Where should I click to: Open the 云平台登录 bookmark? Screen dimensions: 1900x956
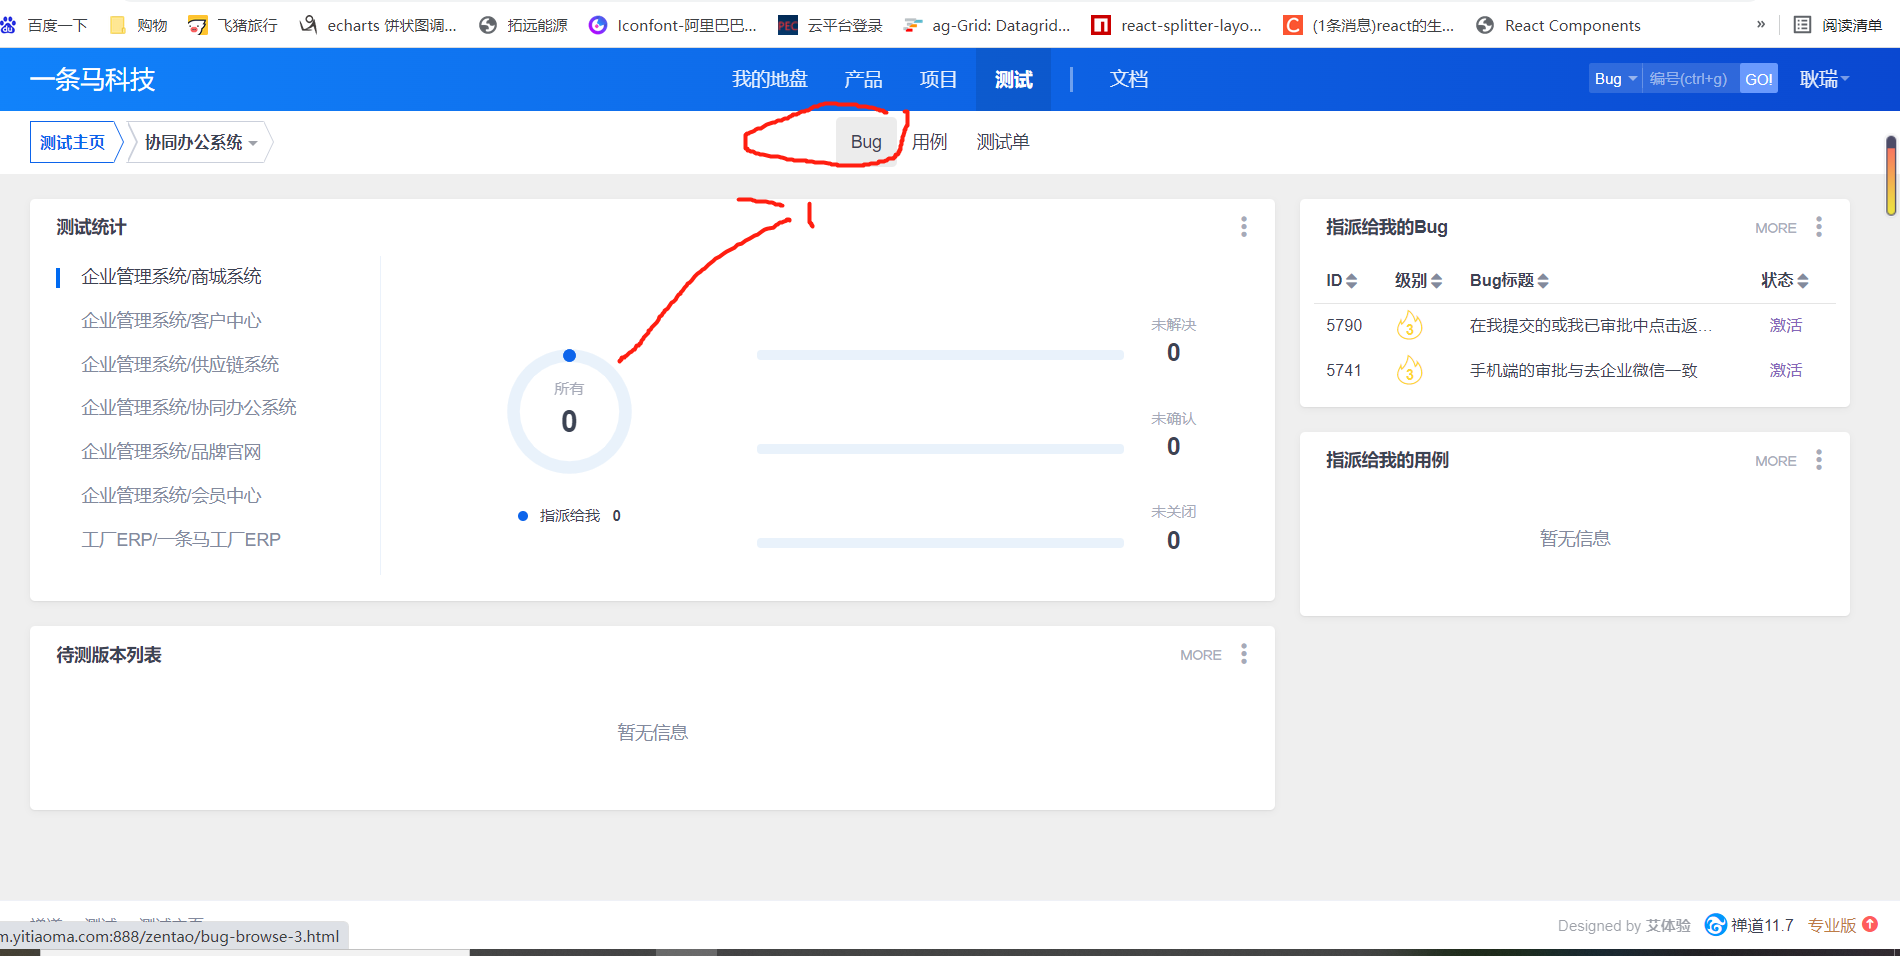click(830, 25)
